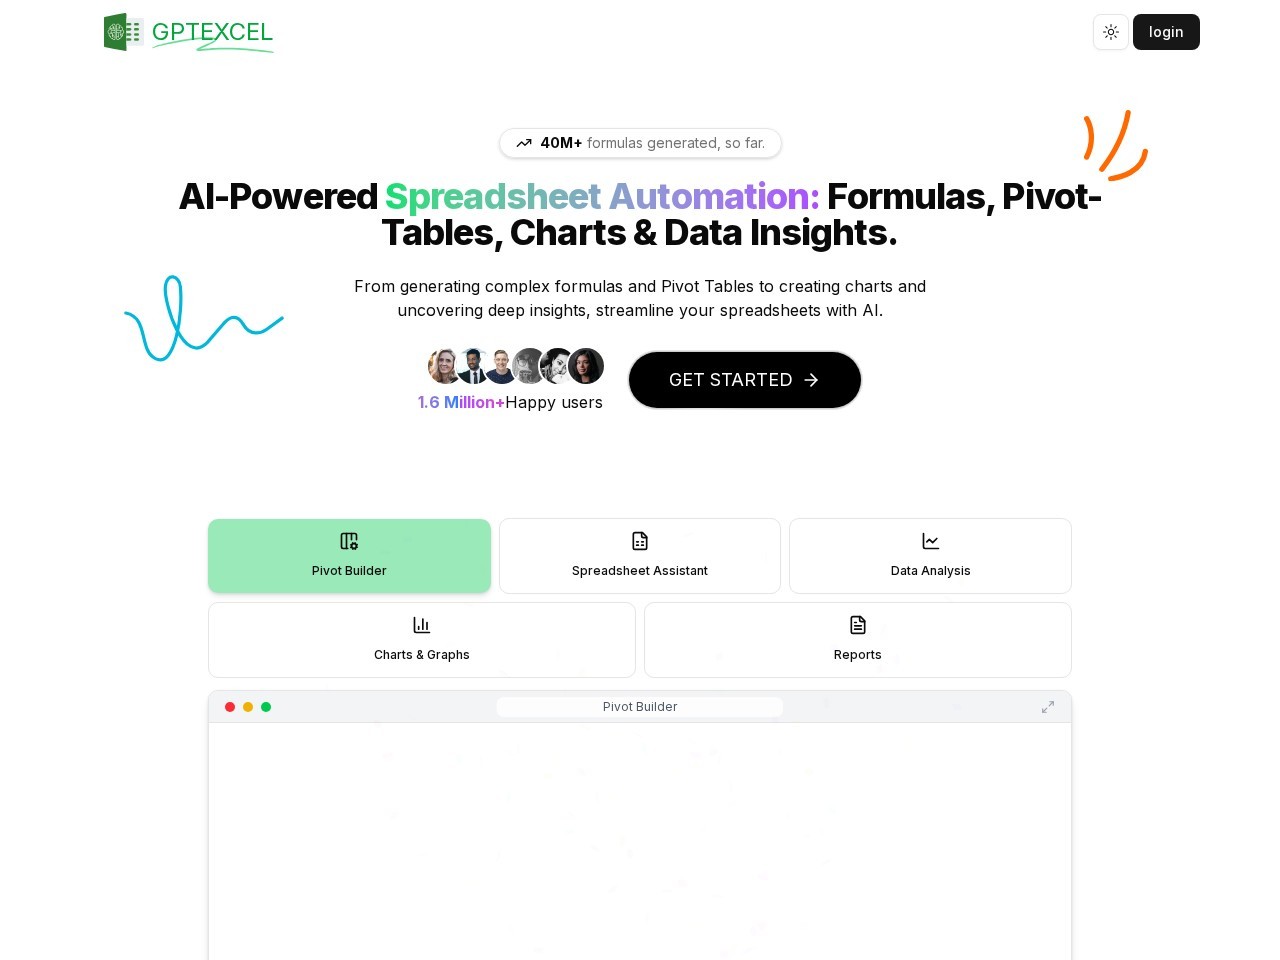The height and width of the screenshot is (960, 1280).
Task: Expand the Pivot Builder preview to fullscreen
Action: point(1048,707)
